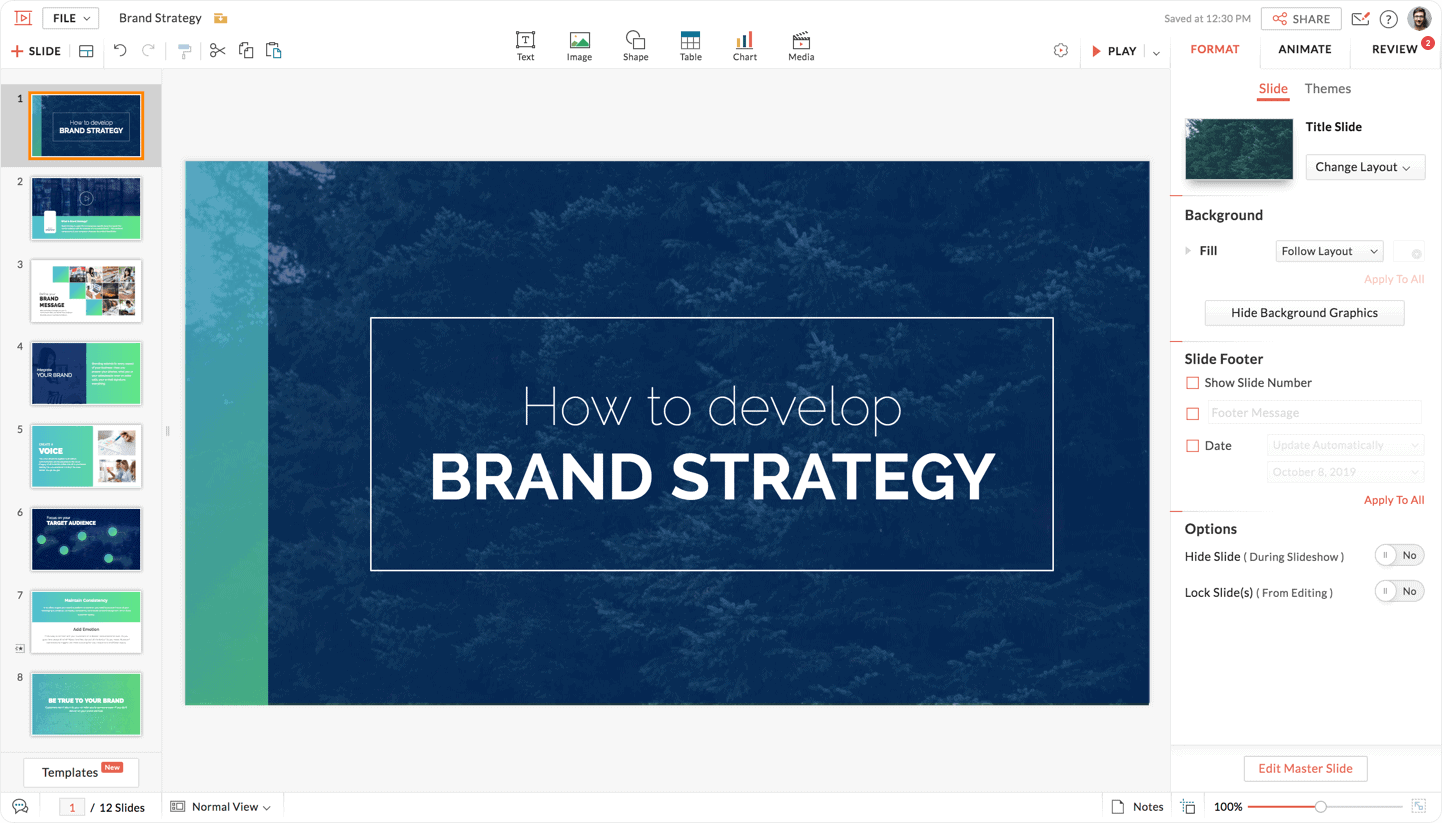Enable Show Slide Number checkbox

point(1192,382)
